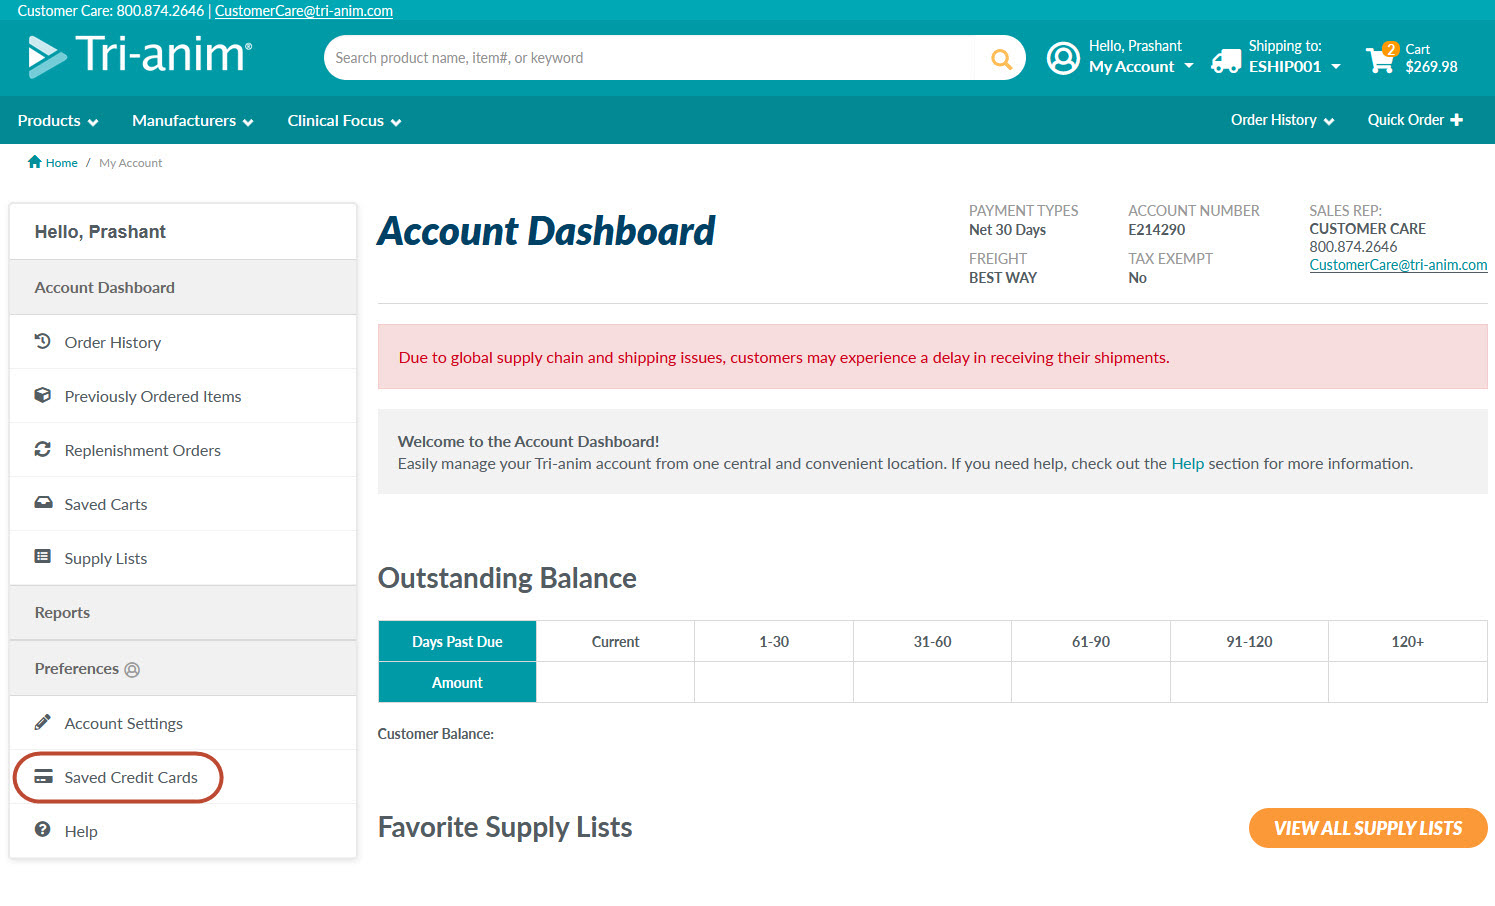Click the Home house icon in breadcrumb
Screen dimensions: 1495x906
coord(35,162)
